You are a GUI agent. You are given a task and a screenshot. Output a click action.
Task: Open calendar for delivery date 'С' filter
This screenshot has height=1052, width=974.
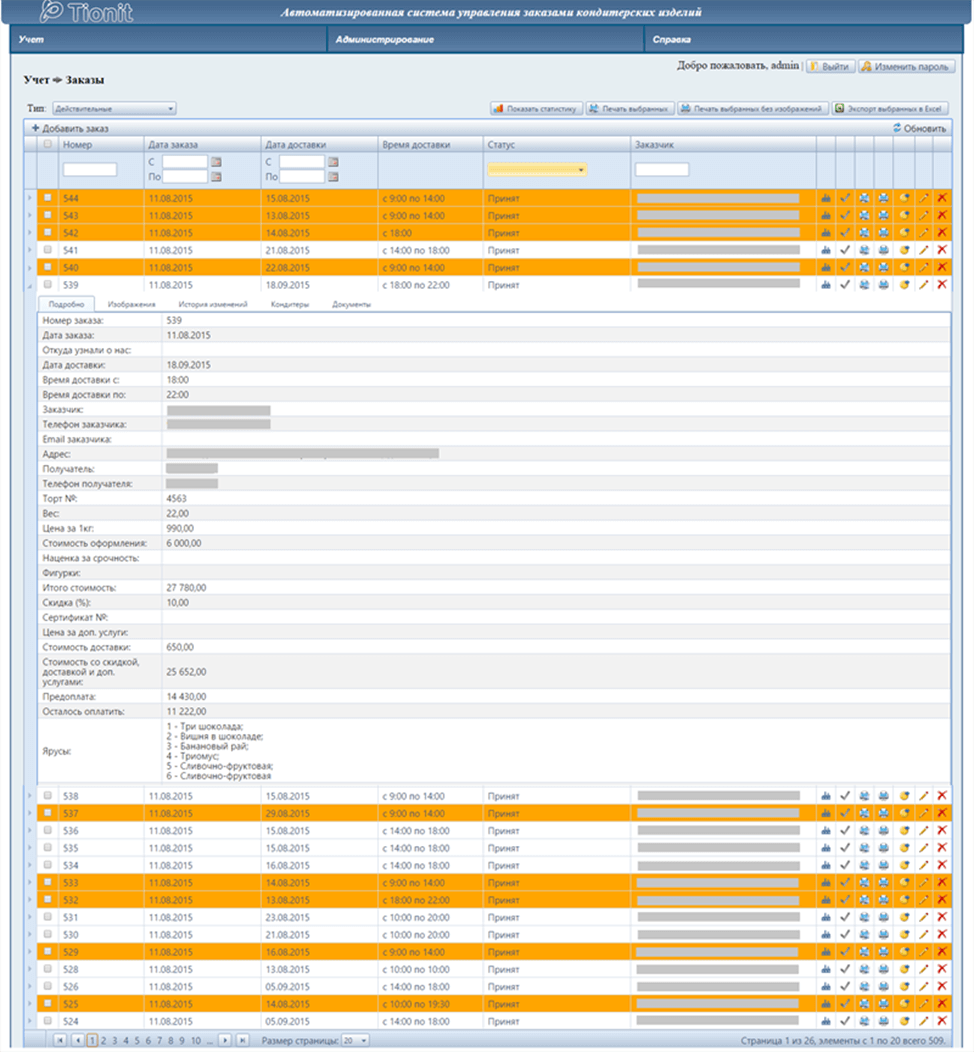point(333,162)
